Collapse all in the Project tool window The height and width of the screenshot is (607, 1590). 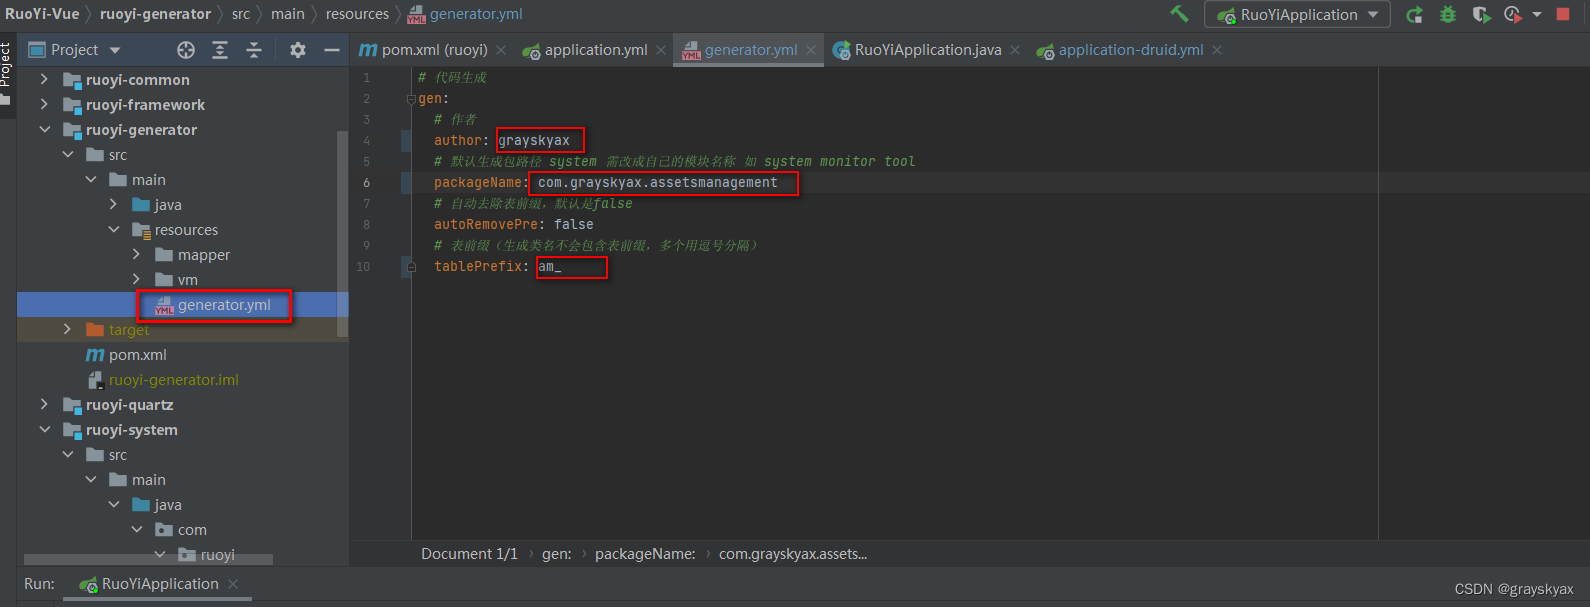coord(254,50)
